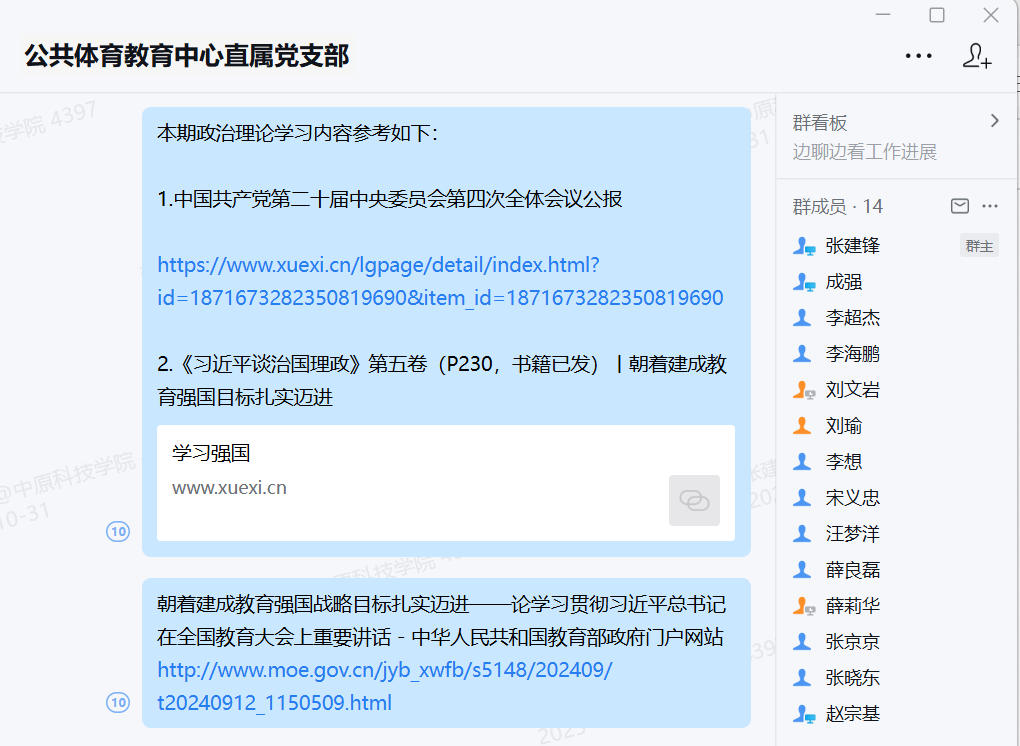Image resolution: width=1020 pixels, height=746 pixels.
Task: Click the group title 公共体育教育中心直属党支部
Action: click(x=187, y=56)
